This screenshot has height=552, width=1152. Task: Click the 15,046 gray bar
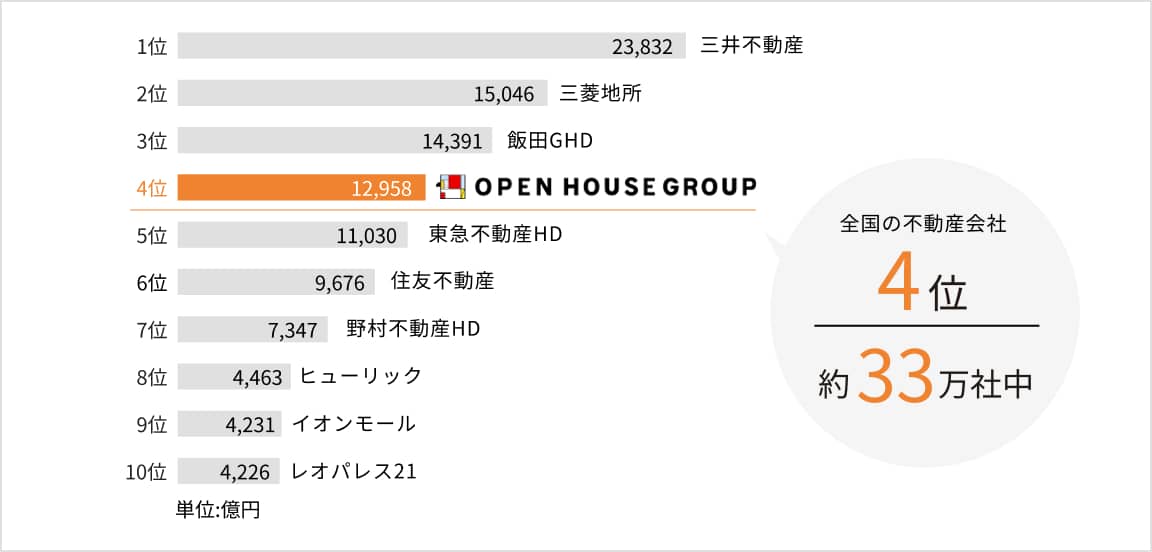tap(362, 94)
